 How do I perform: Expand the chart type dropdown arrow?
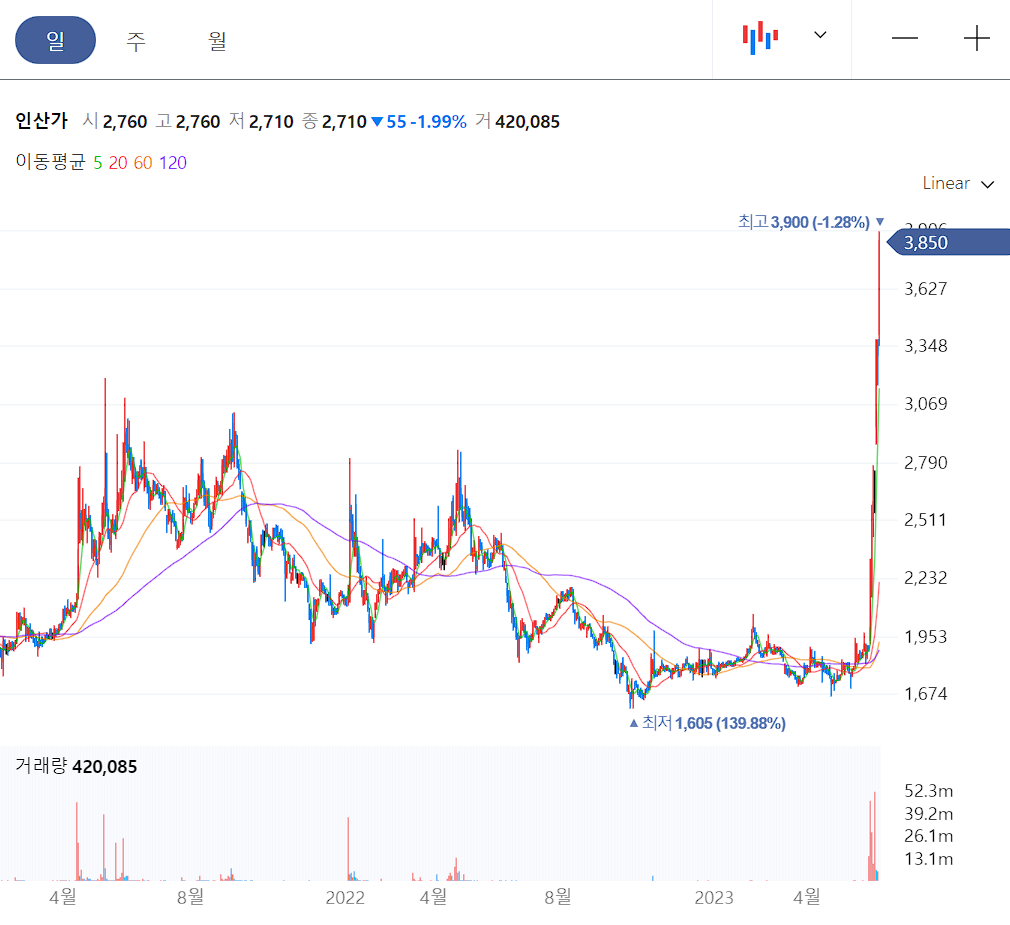(x=820, y=35)
